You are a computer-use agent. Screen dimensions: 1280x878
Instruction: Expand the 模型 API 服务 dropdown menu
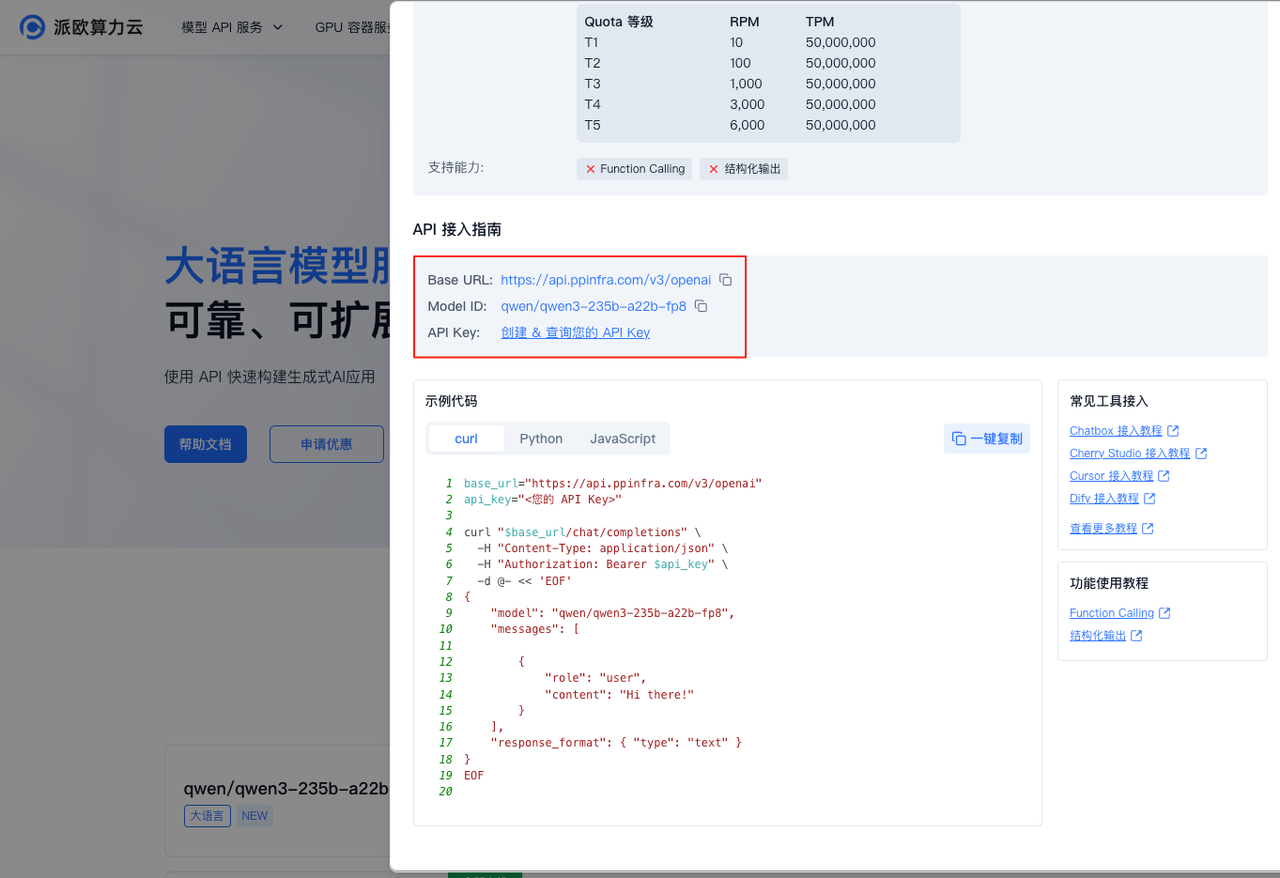pyautogui.click(x=232, y=27)
